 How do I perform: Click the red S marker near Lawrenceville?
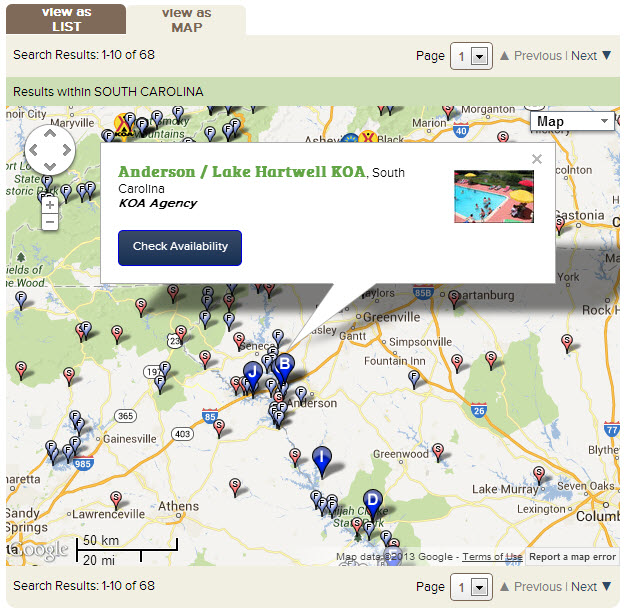click(x=116, y=501)
